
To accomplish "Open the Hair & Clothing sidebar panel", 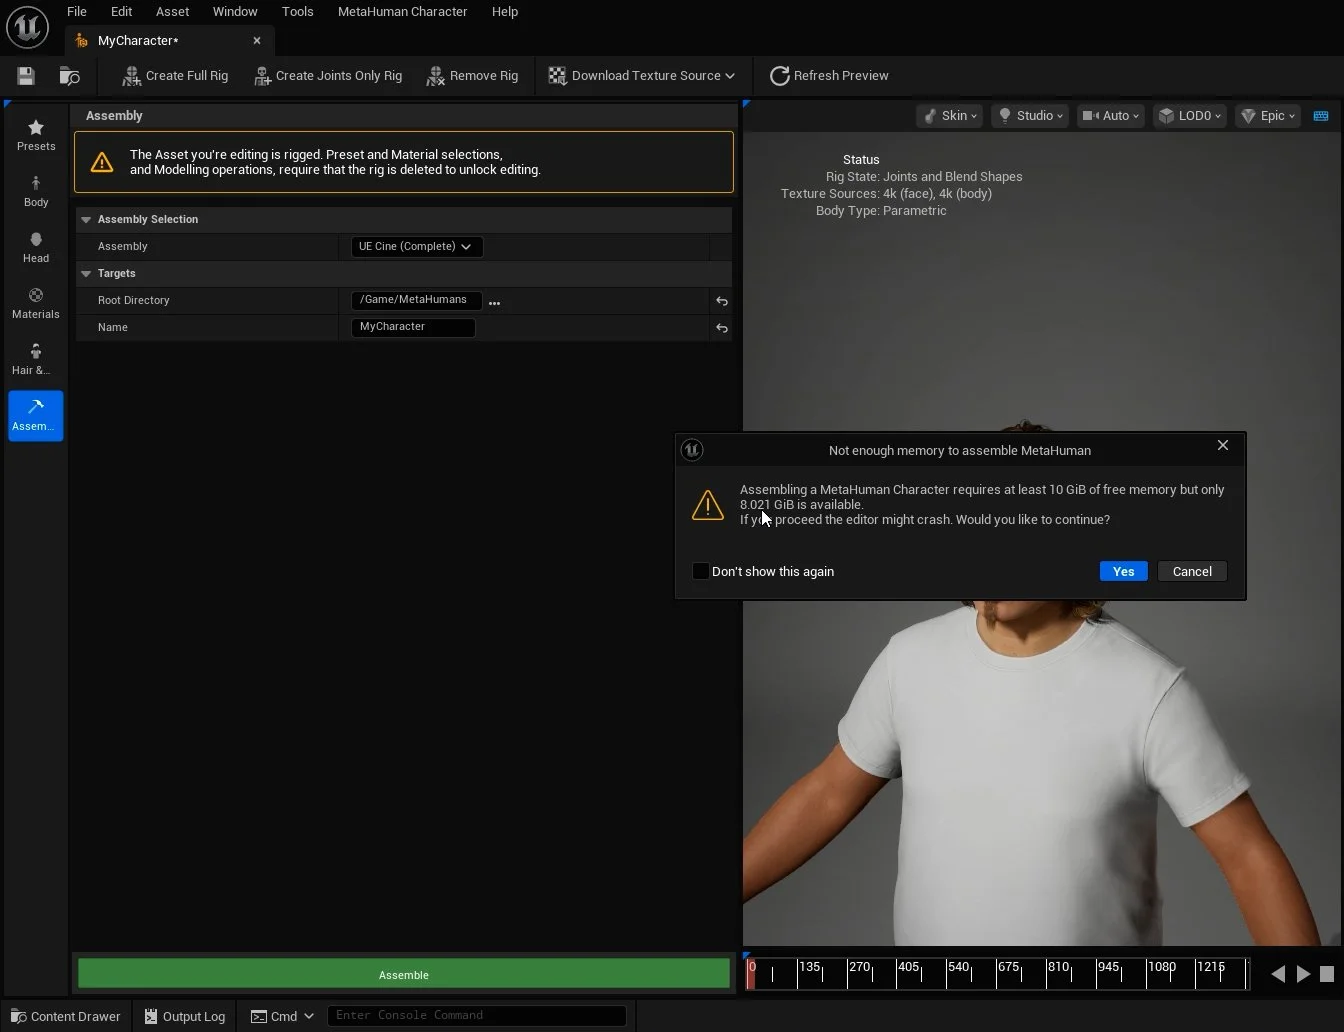I will (36, 359).
